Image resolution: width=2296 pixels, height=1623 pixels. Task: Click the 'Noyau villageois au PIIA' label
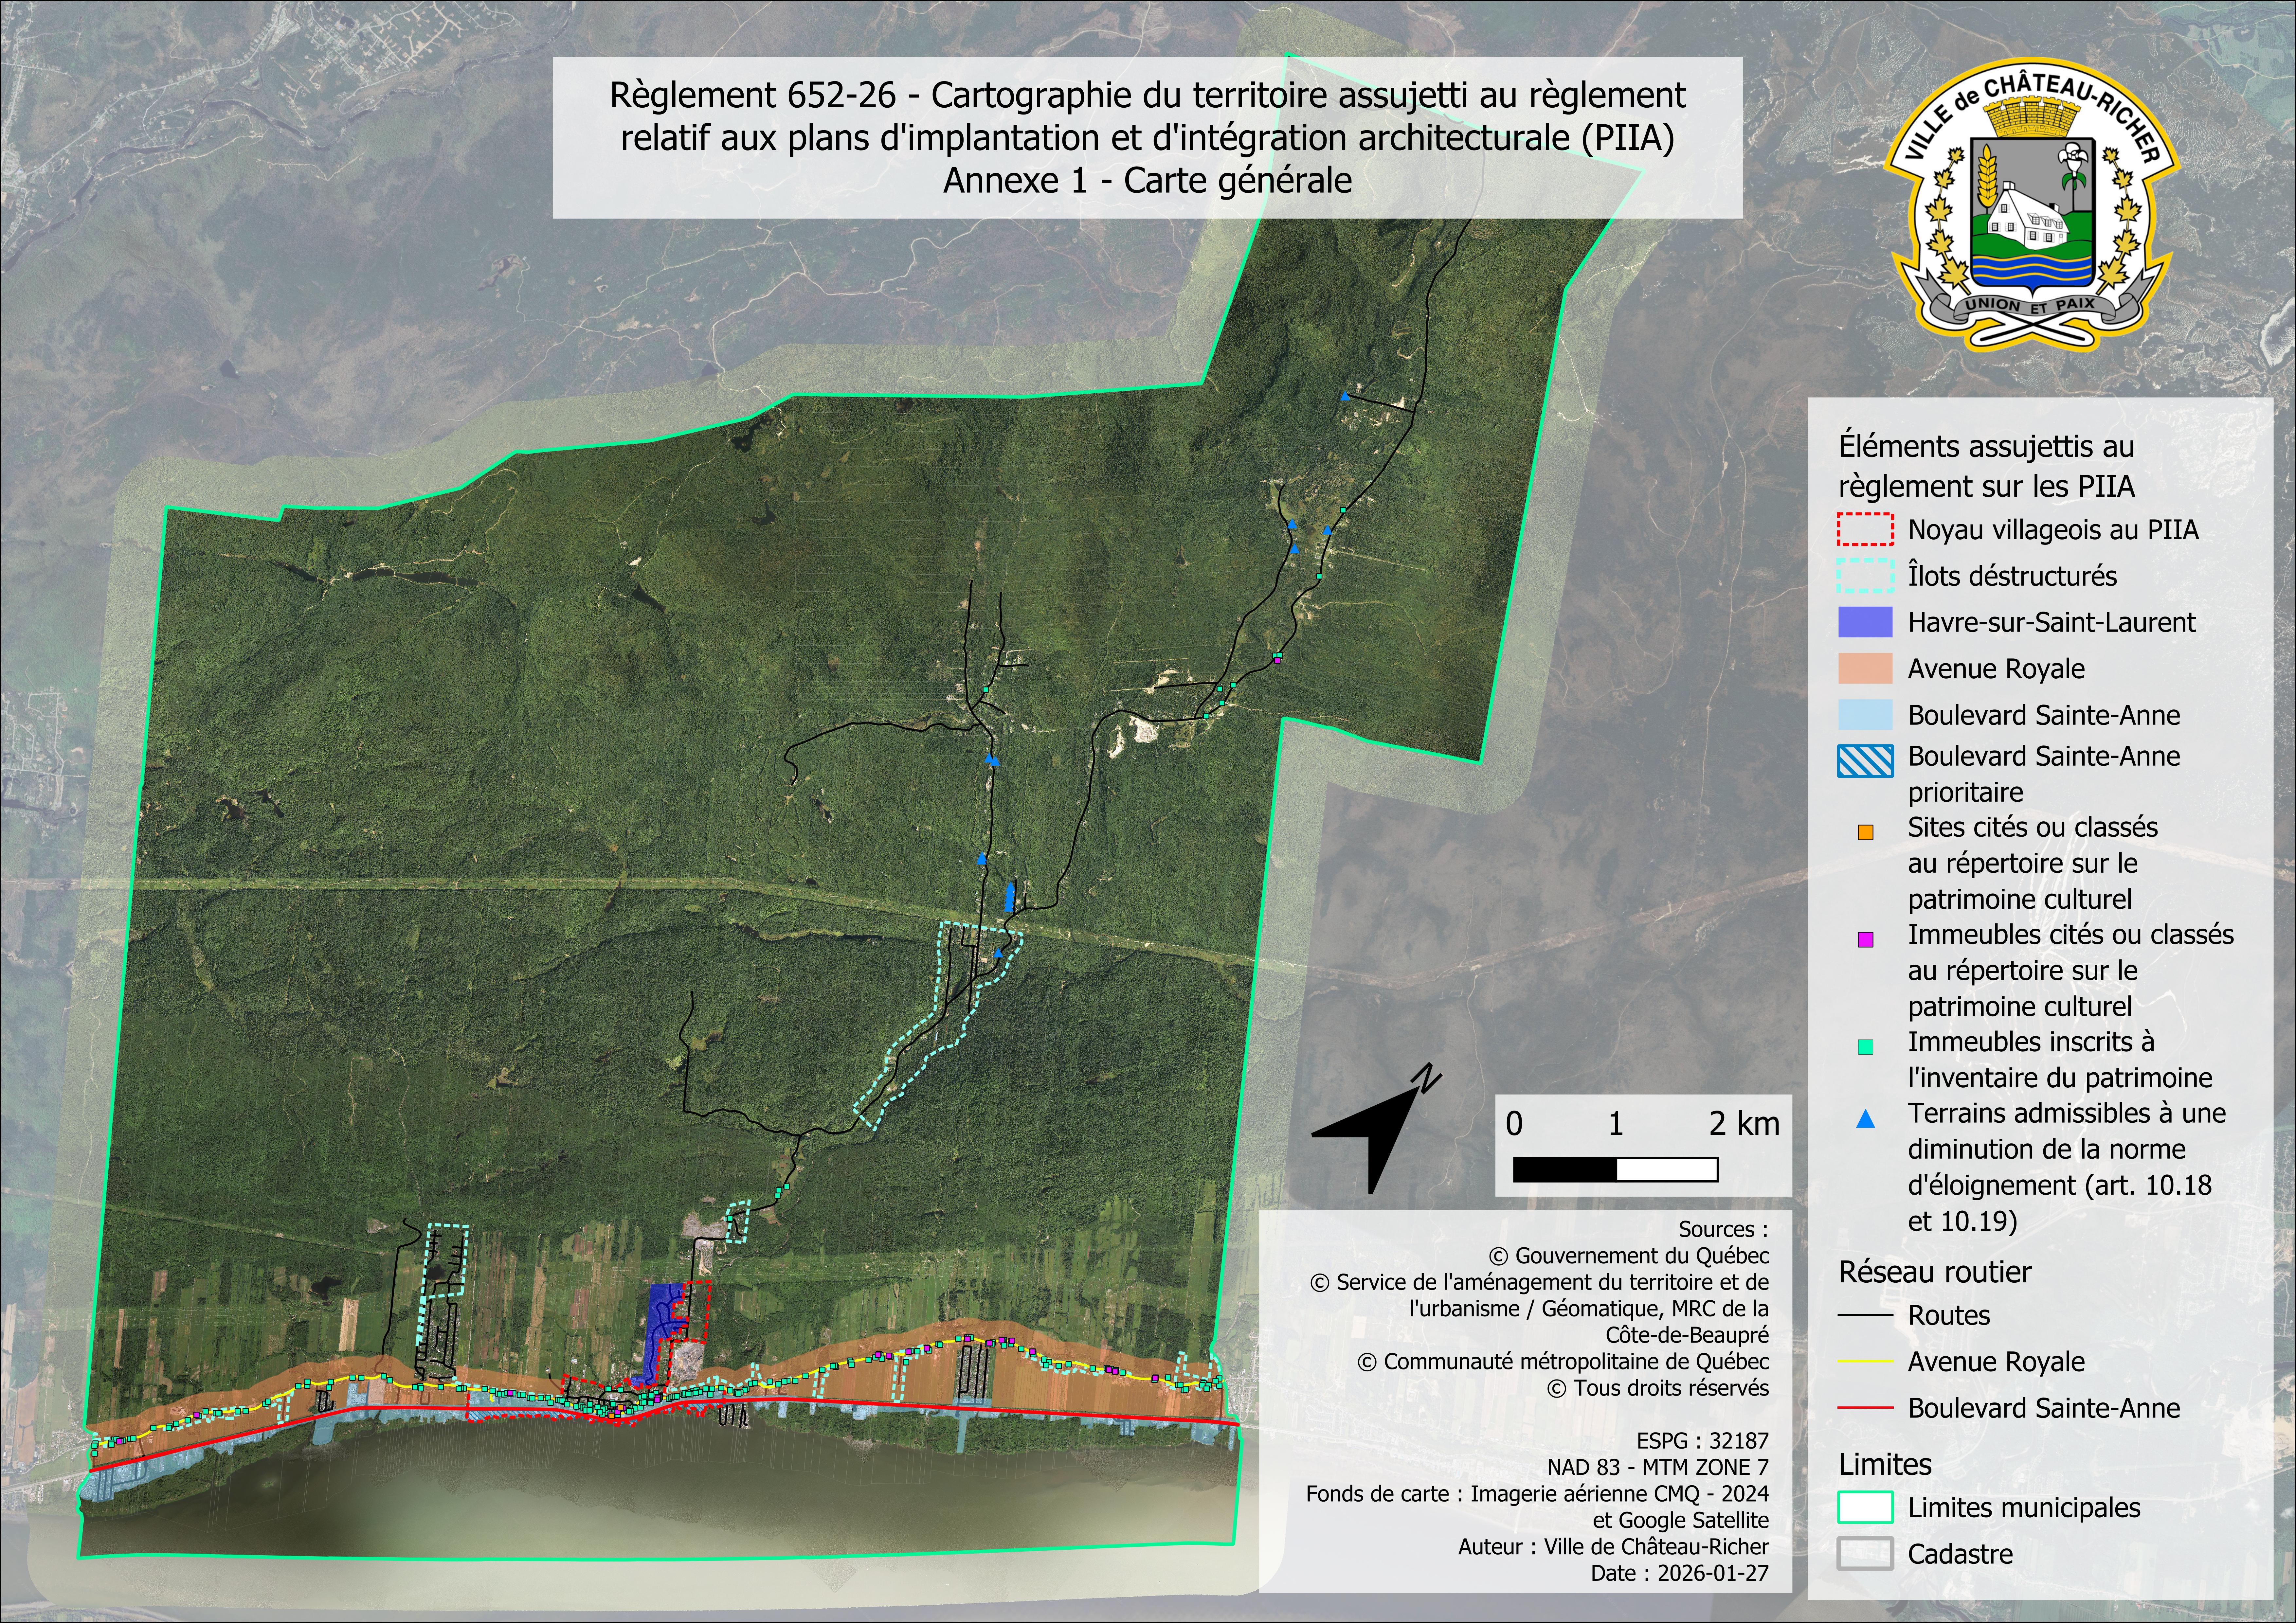(x=2053, y=530)
